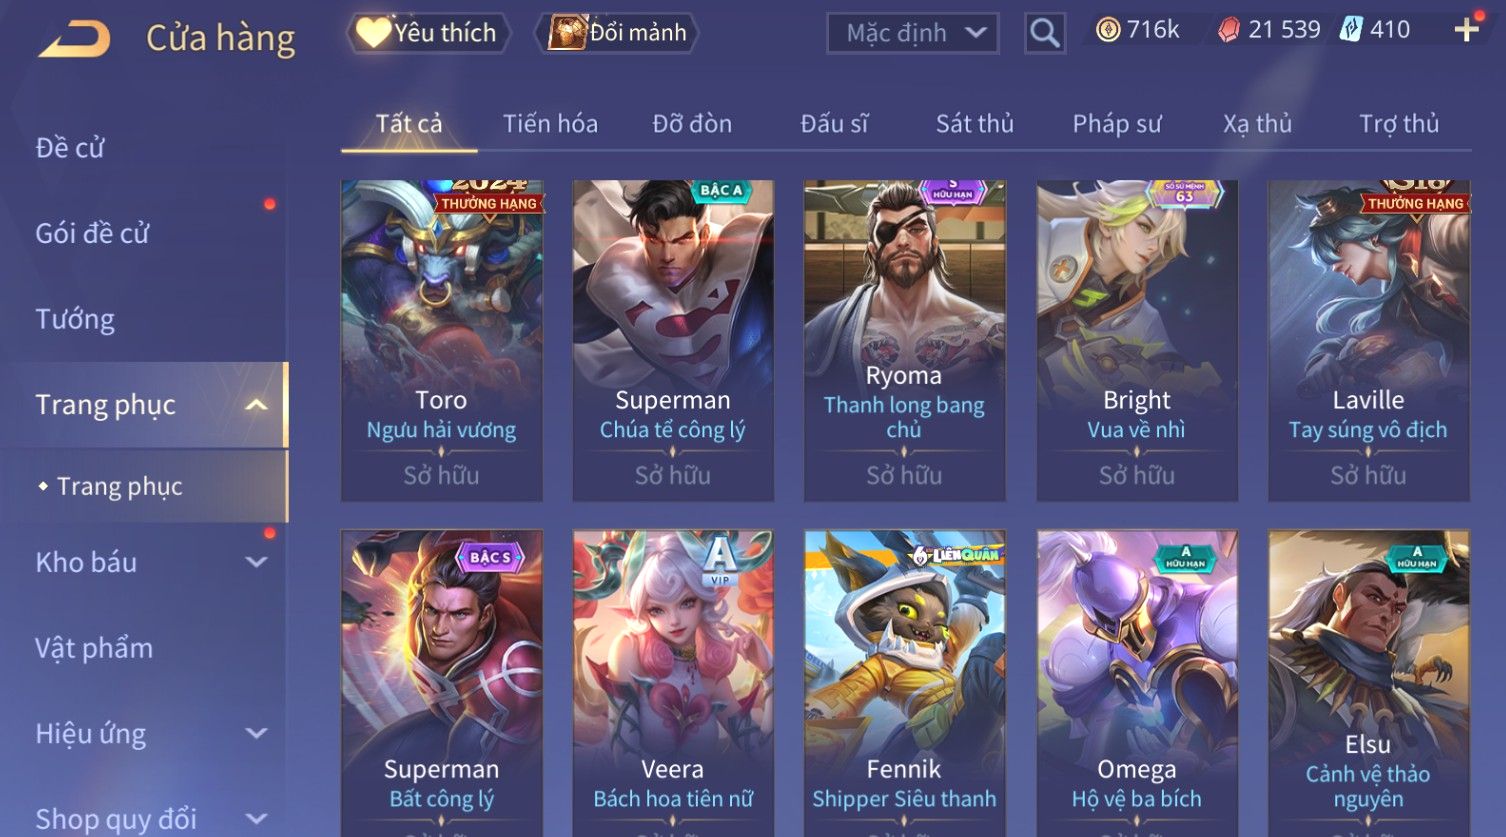Image resolution: width=1506 pixels, height=837 pixels.
Task: Switch to the Tiến hóa tab
Action: [x=550, y=124]
